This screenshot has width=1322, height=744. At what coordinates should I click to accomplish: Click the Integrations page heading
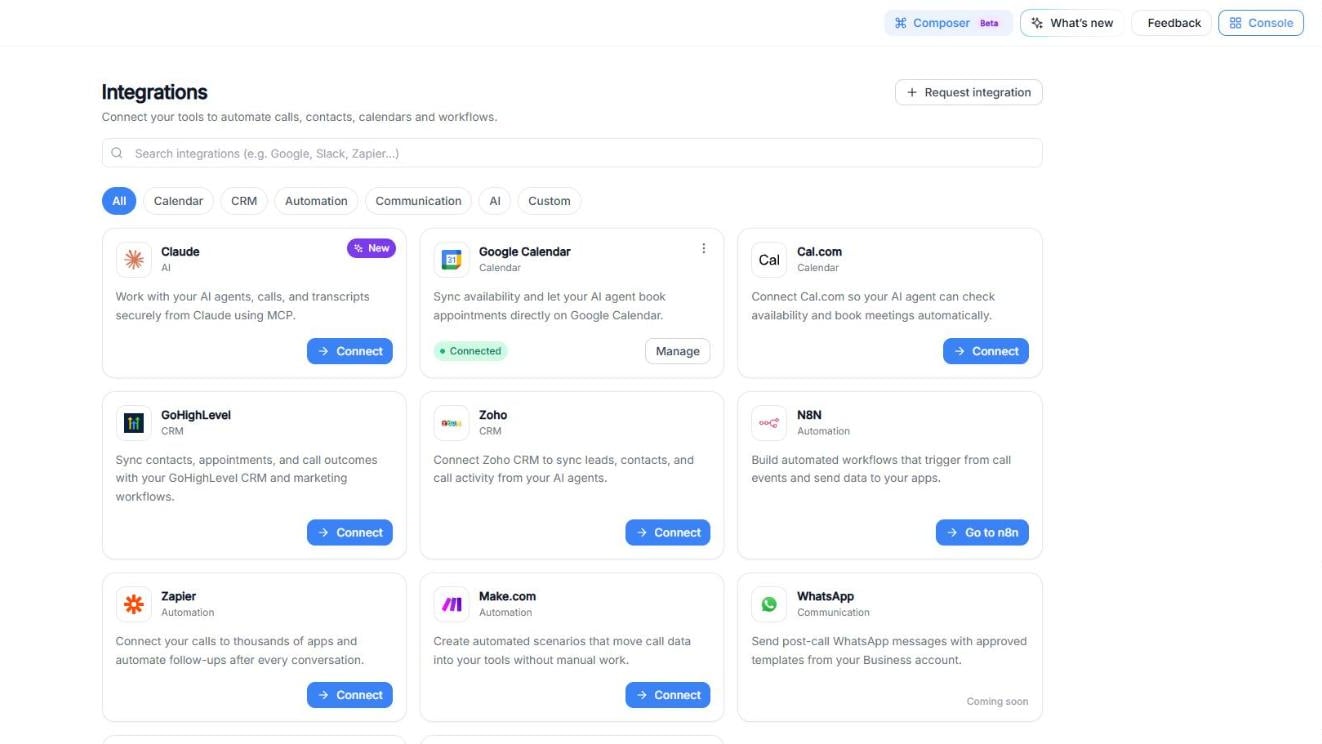[155, 92]
